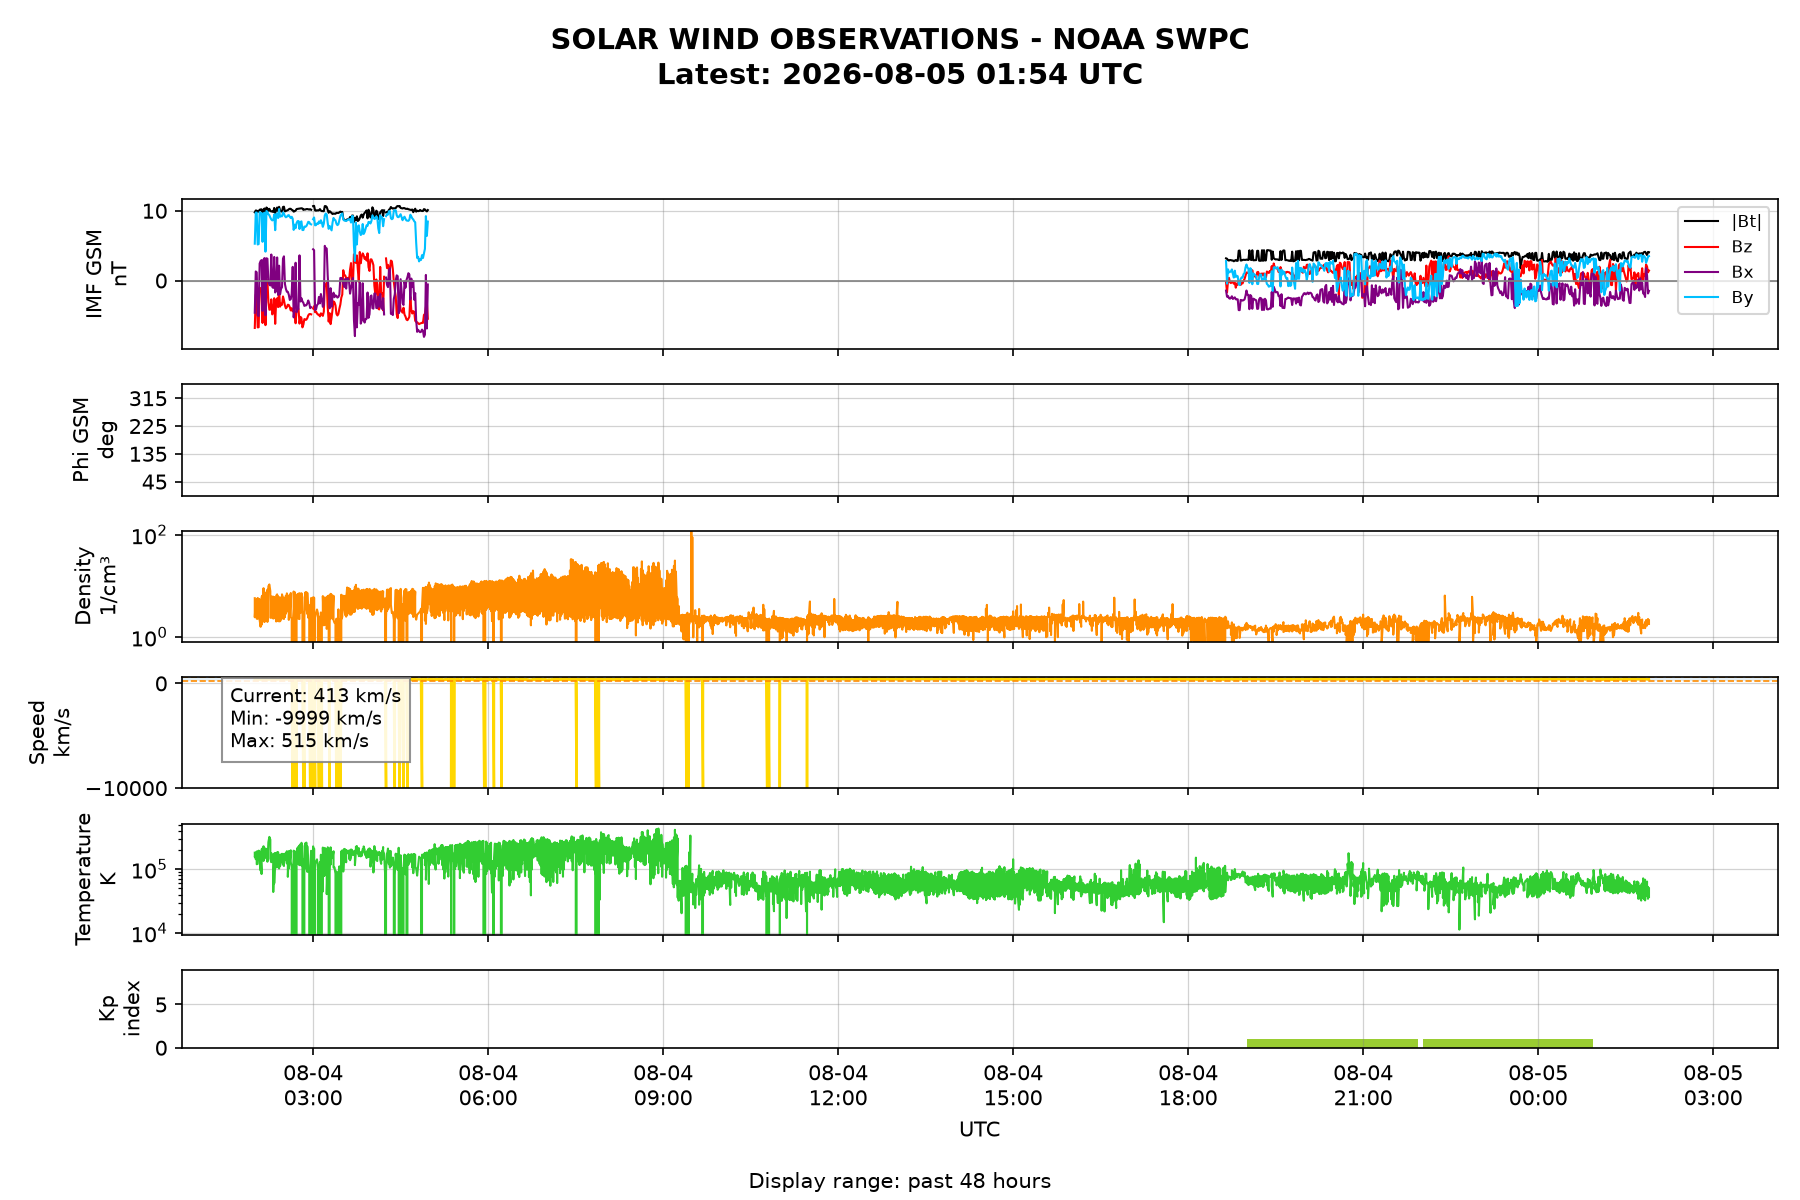Click the IMF GSM nT axis label
1800x1200 pixels.
pyautogui.click(x=107, y=274)
